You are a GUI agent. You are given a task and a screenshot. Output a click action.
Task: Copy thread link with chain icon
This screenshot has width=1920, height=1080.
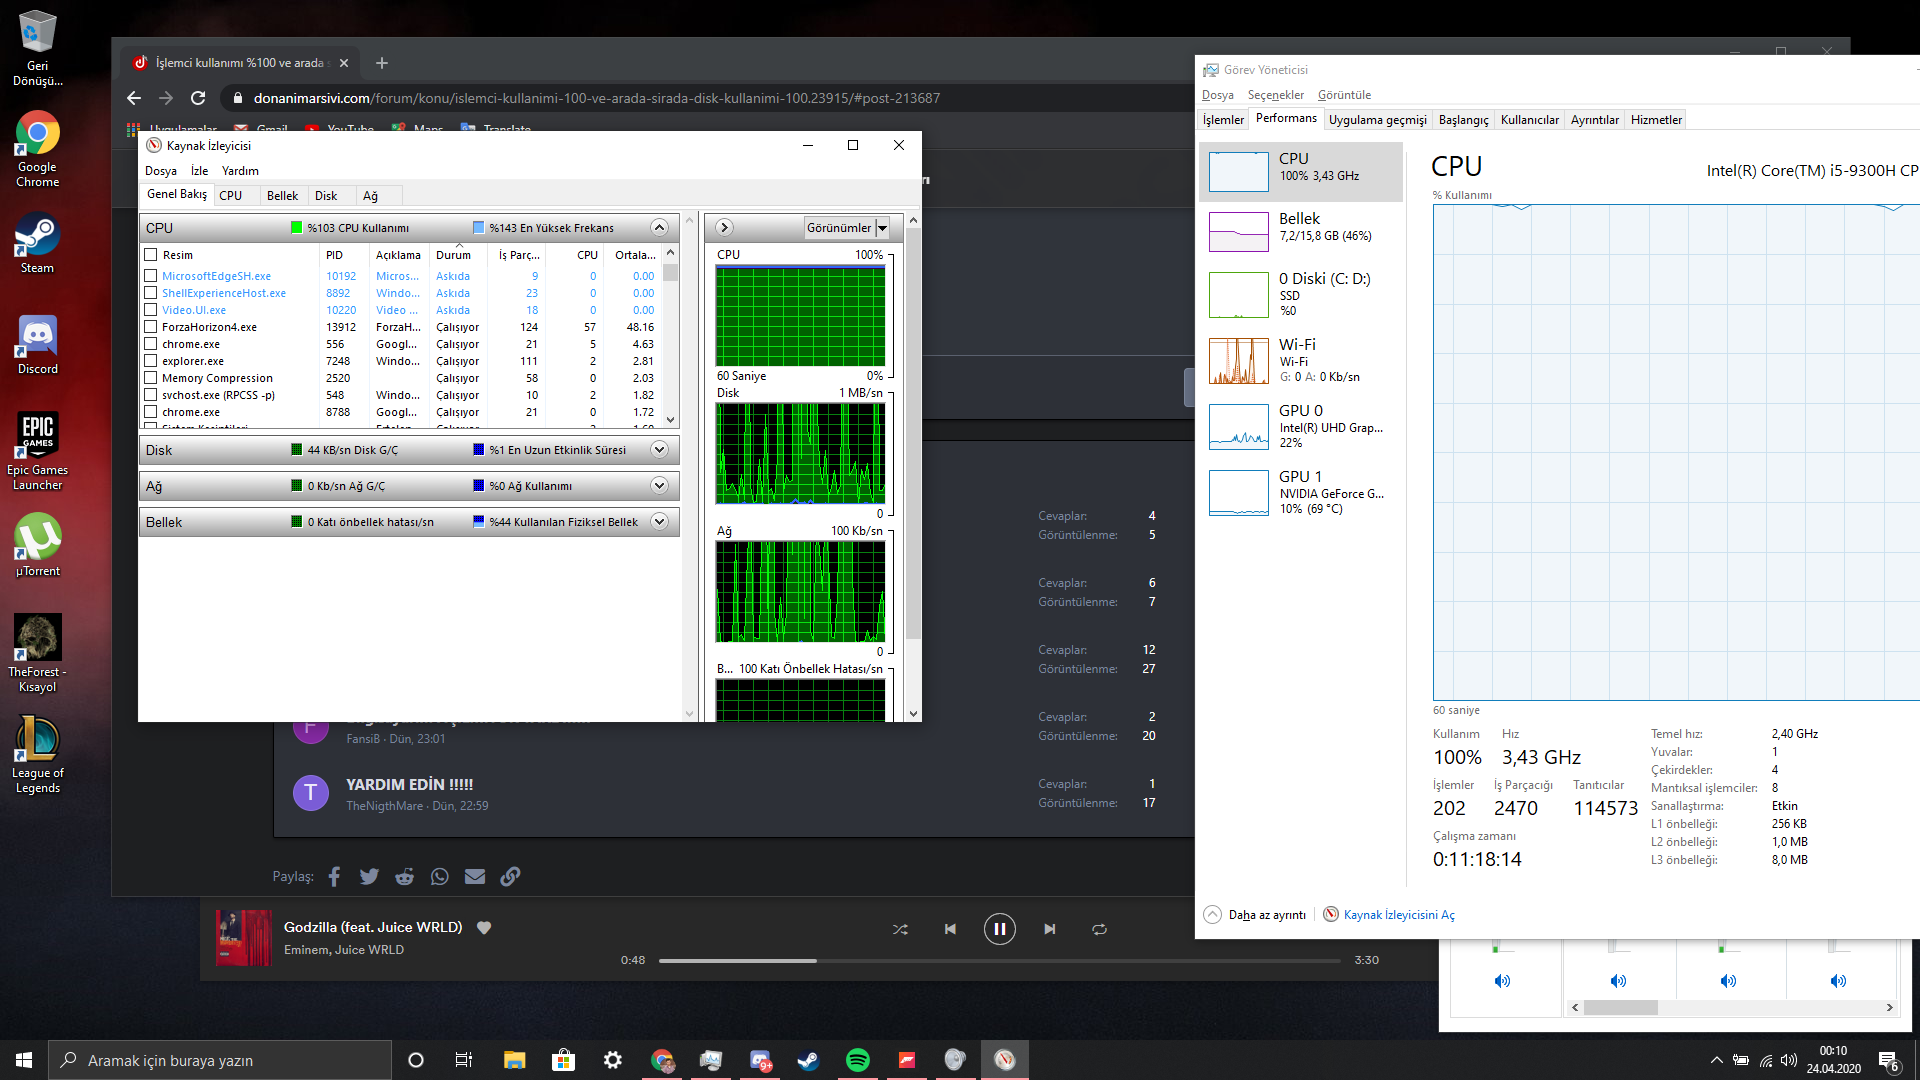point(510,877)
